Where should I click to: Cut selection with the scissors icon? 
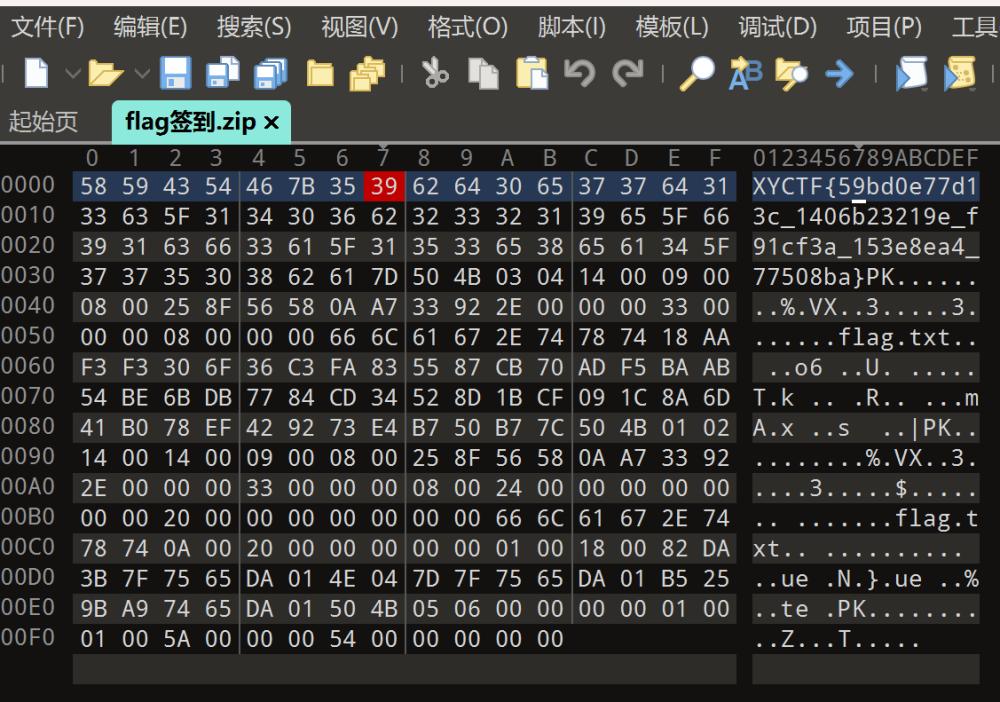pos(436,72)
